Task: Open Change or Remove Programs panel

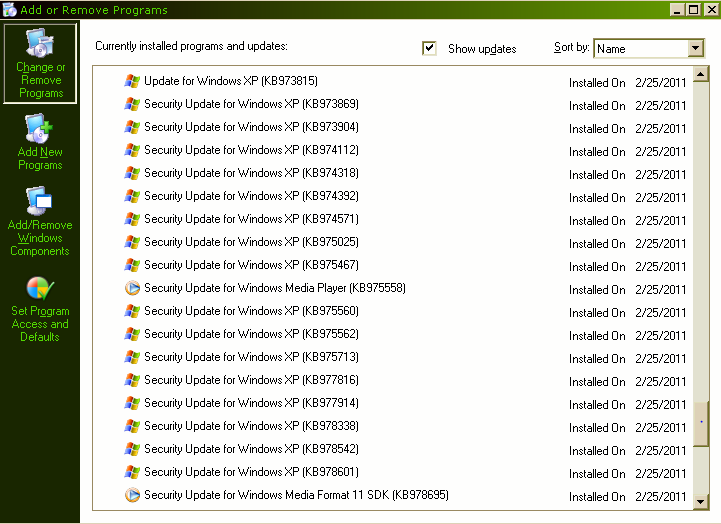Action: (x=40, y=63)
